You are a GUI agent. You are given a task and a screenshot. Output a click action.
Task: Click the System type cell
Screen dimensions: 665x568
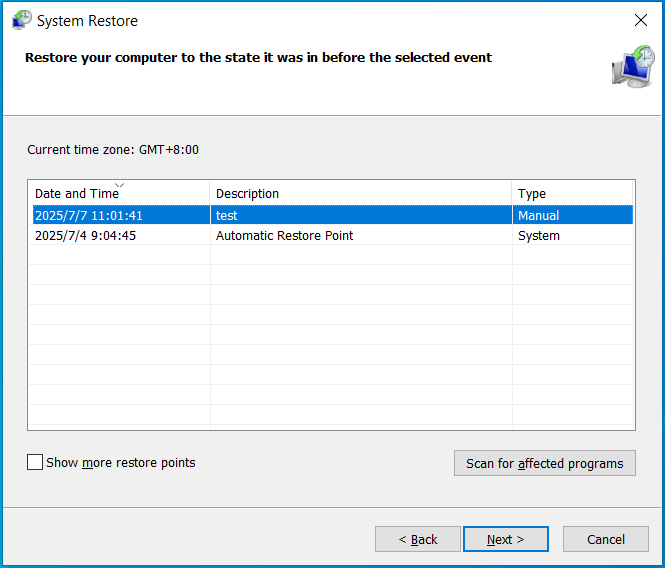[539, 236]
